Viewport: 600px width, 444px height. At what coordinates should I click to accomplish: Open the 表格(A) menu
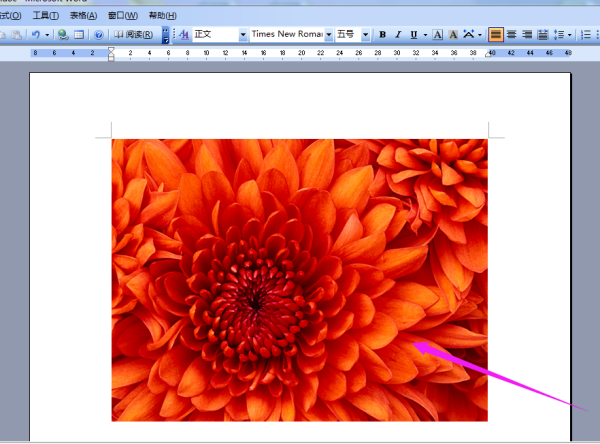click(x=84, y=16)
